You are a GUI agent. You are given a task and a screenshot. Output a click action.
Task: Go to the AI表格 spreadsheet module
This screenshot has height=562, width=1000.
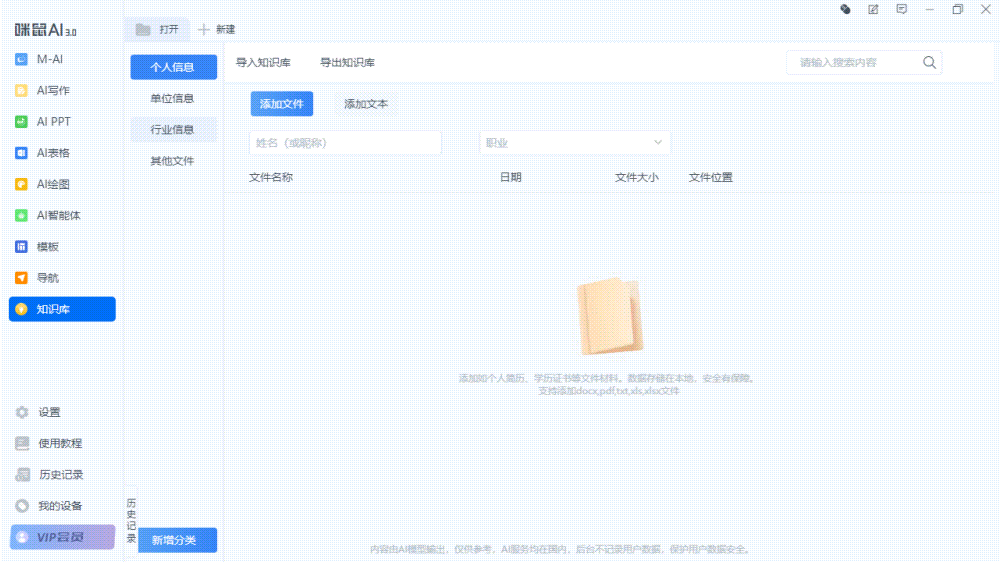[x=54, y=153]
